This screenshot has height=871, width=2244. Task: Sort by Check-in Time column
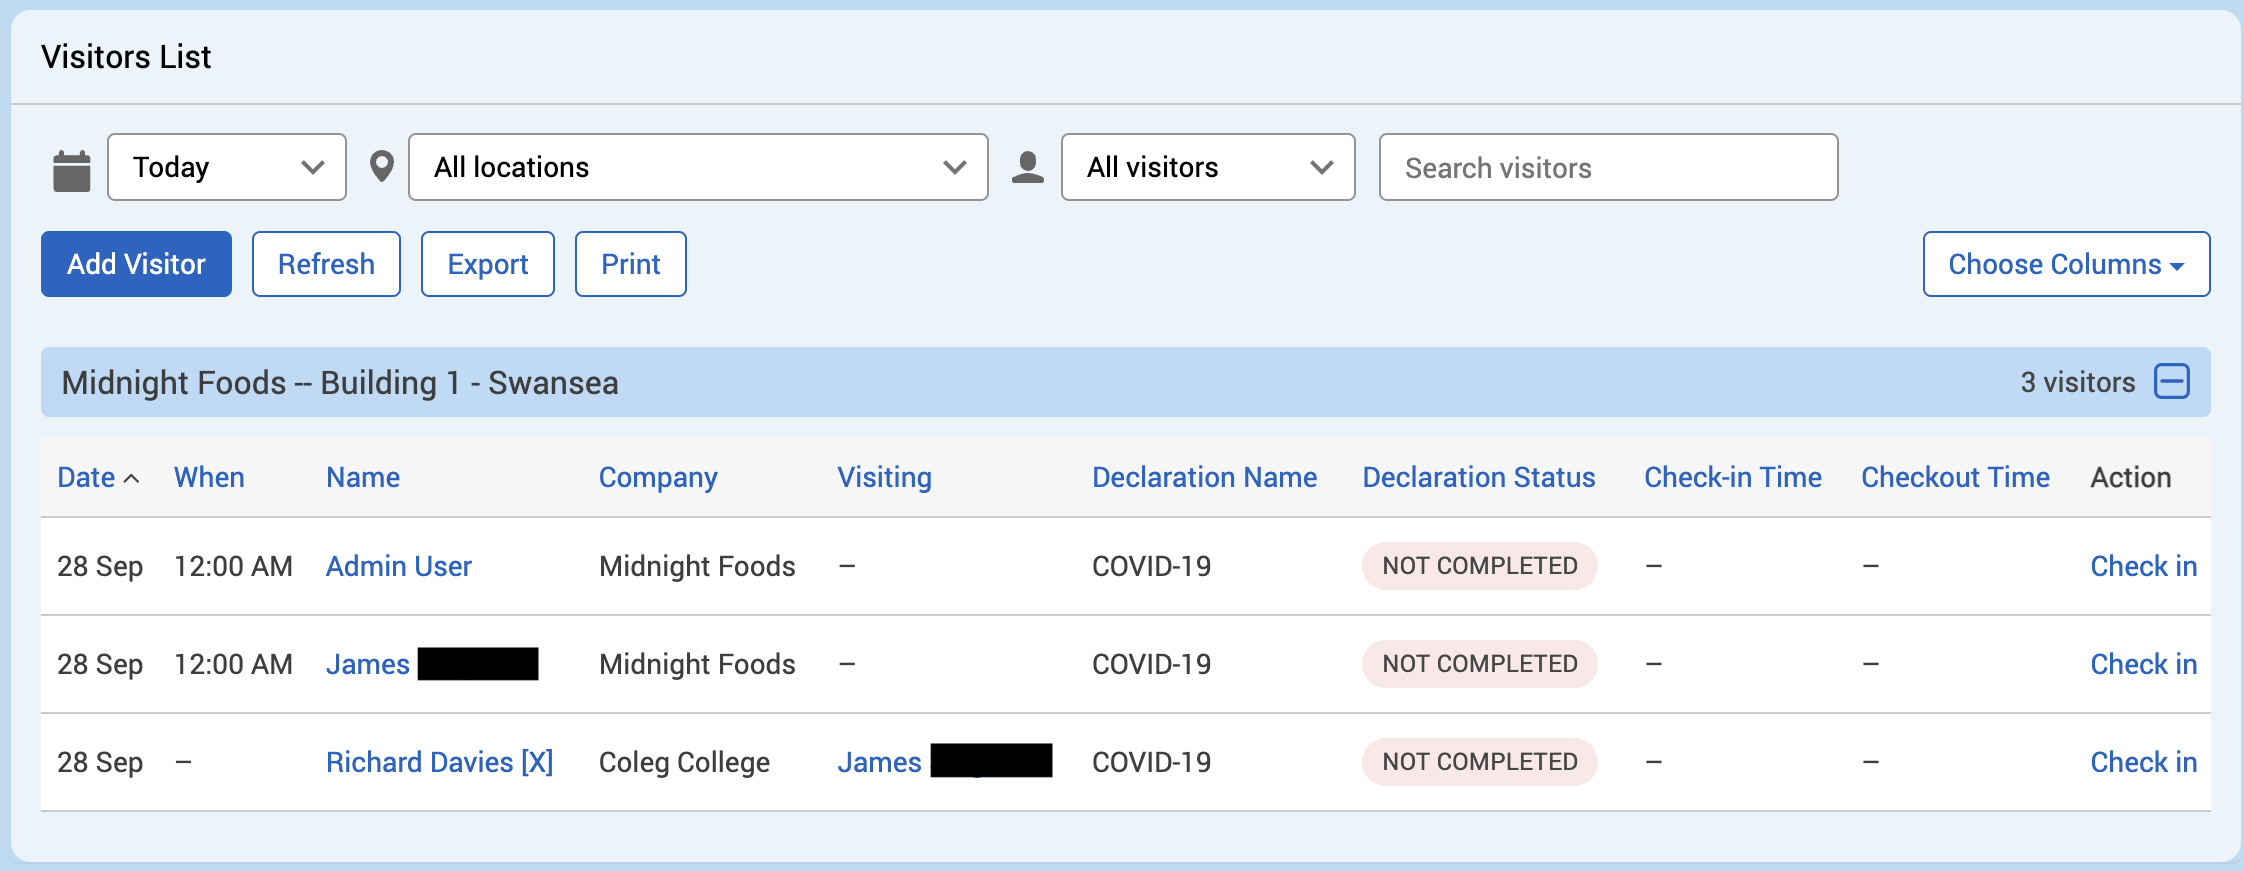[x=1732, y=477]
